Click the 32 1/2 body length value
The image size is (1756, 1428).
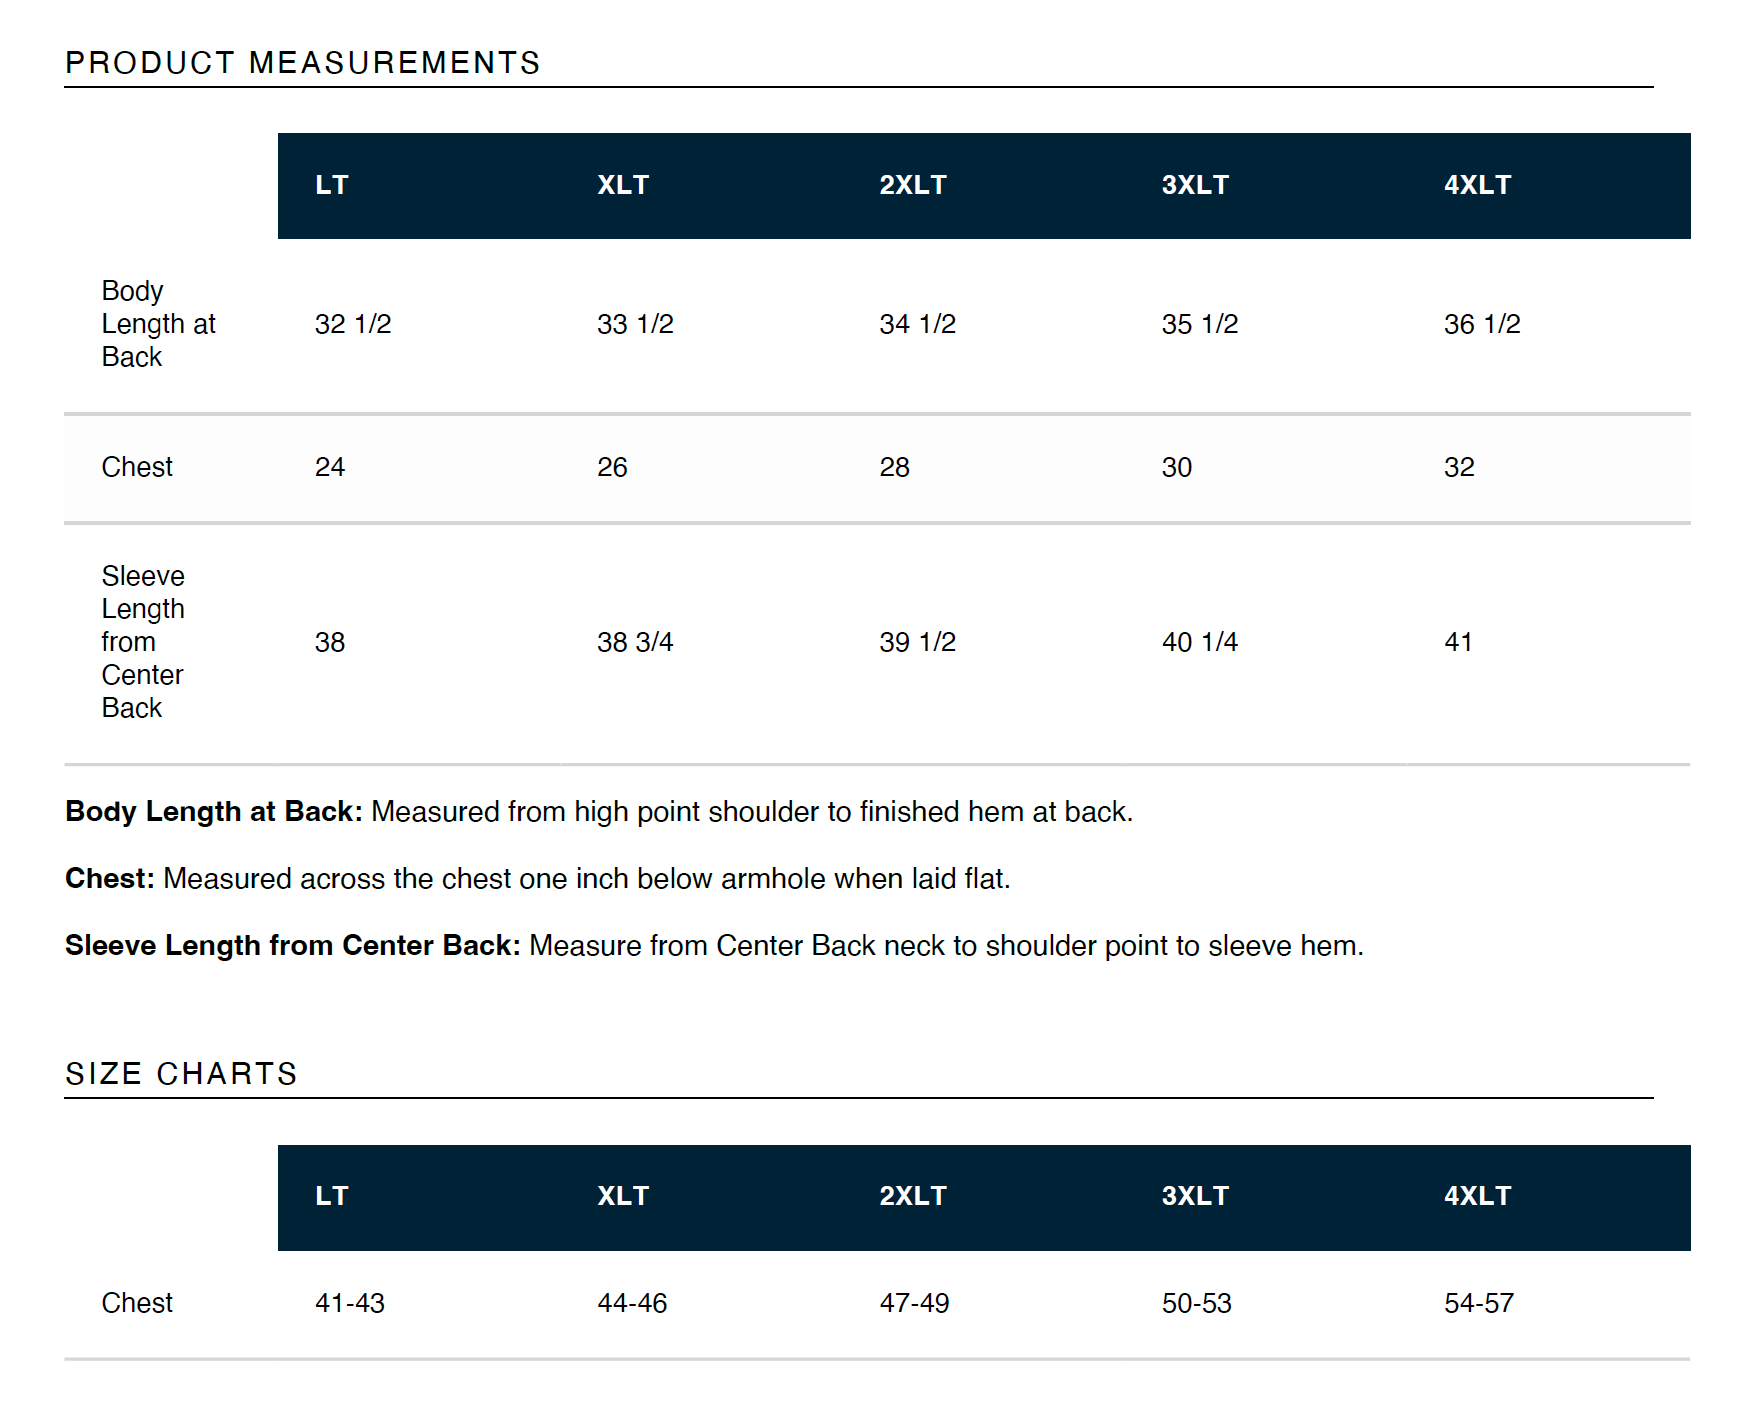[x=353, y=324]
